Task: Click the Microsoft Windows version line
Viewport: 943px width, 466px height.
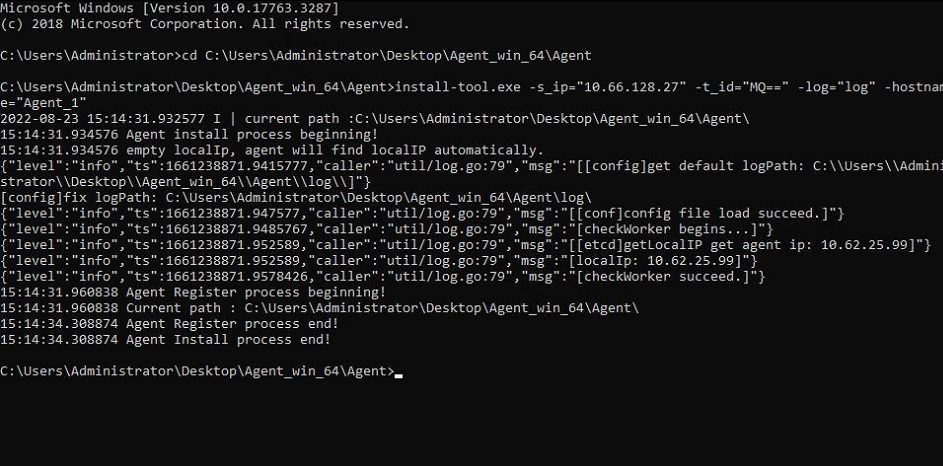Action: [x=169, y=7]
